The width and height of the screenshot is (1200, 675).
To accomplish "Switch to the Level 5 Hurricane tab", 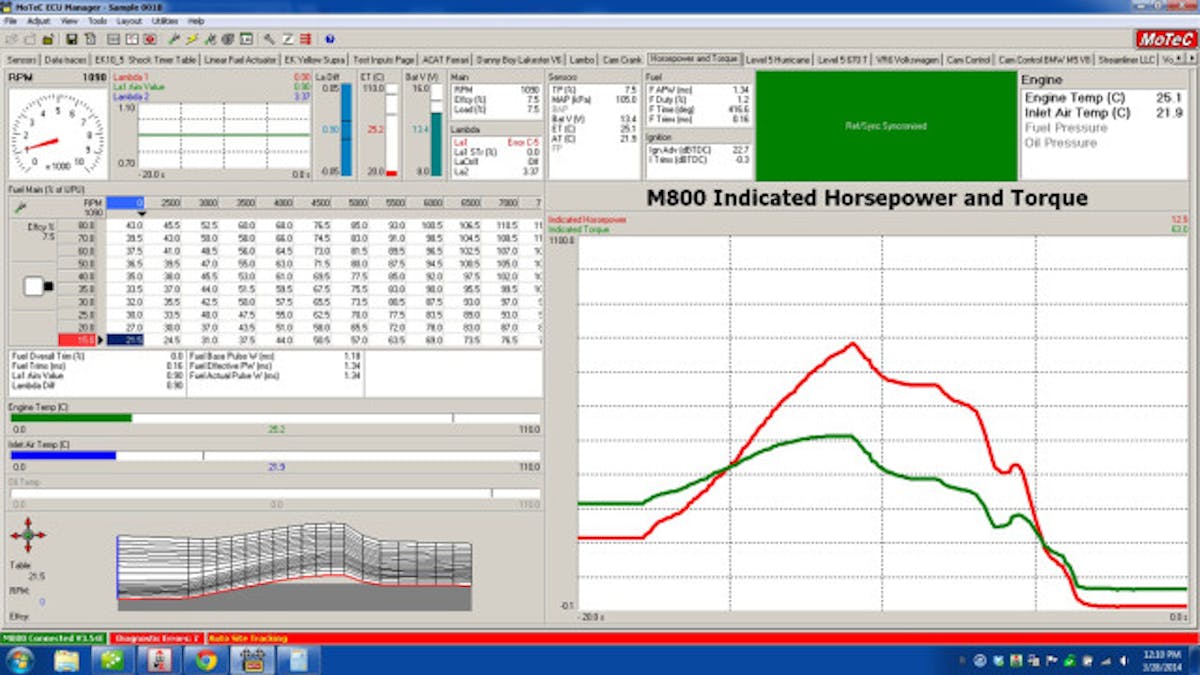I will (779, 60).
